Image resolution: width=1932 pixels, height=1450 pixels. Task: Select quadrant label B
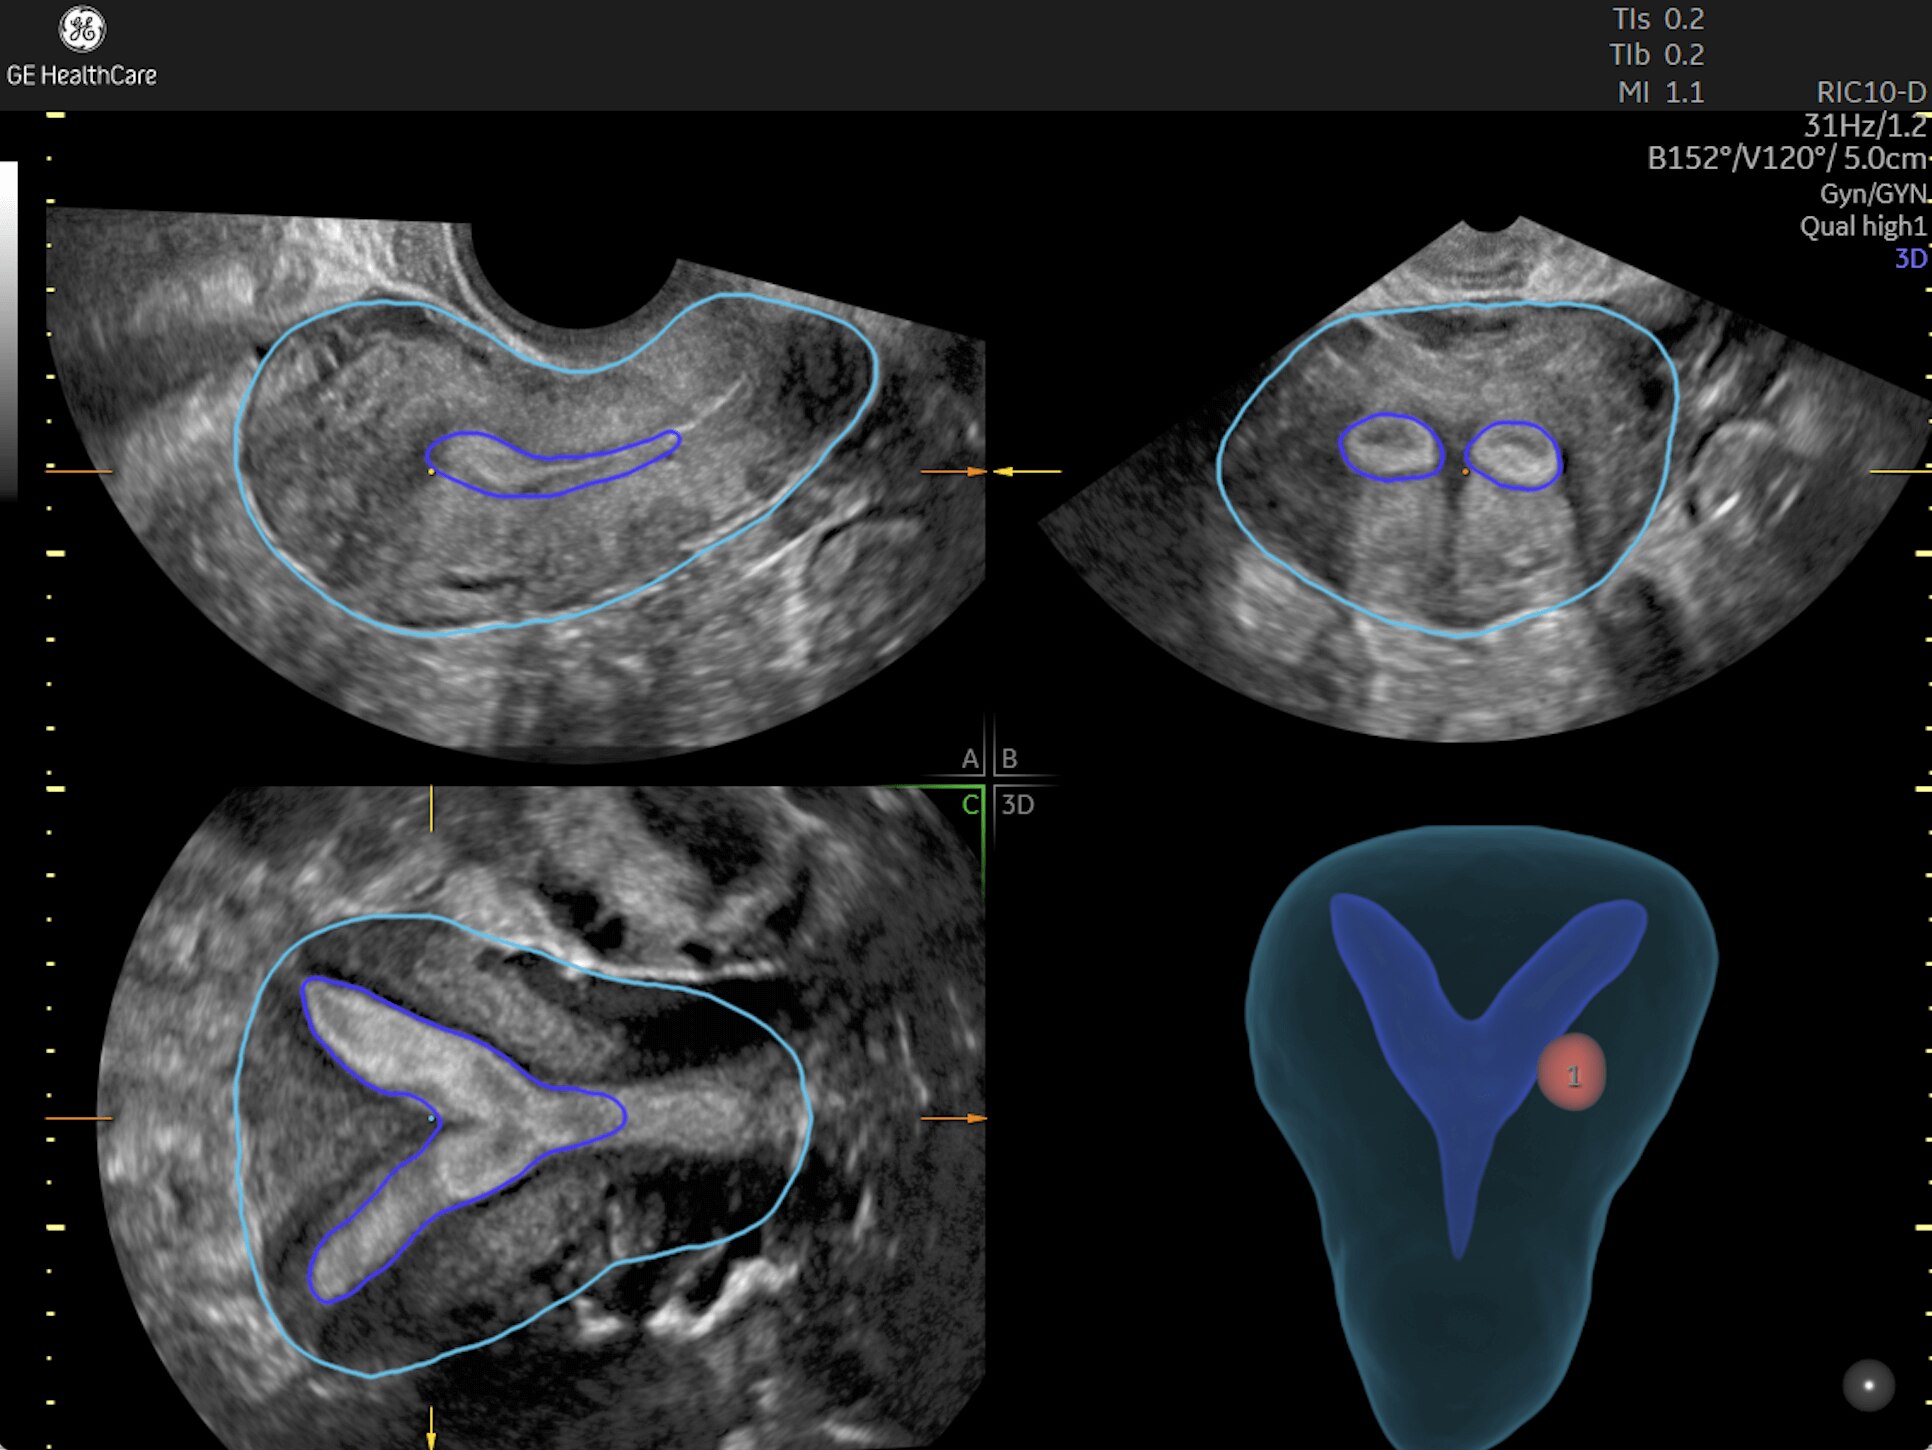pos(1009,759)
